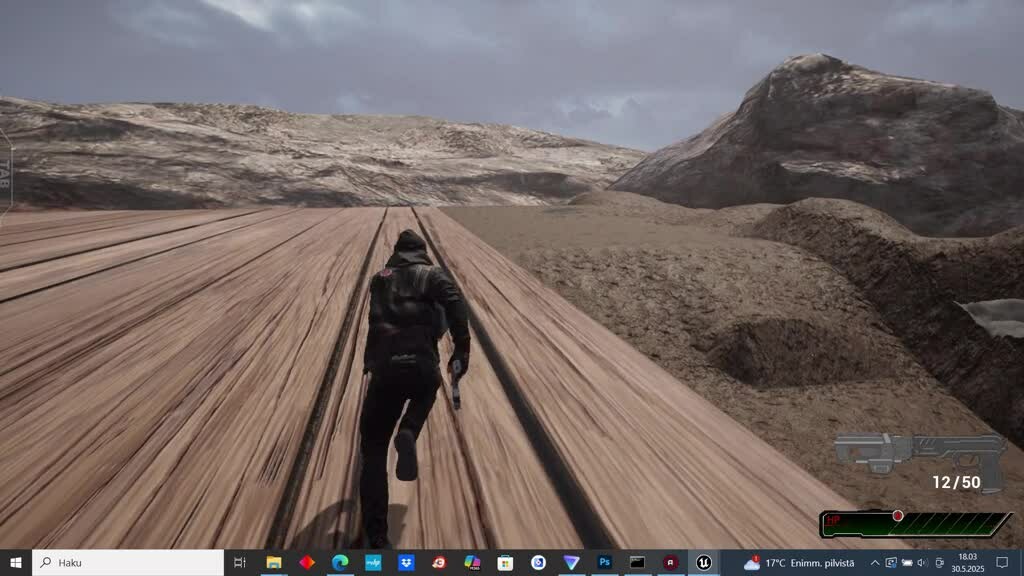Click the pistol weapon icon in HUD
1024x576 pixels.
point(919,452)
